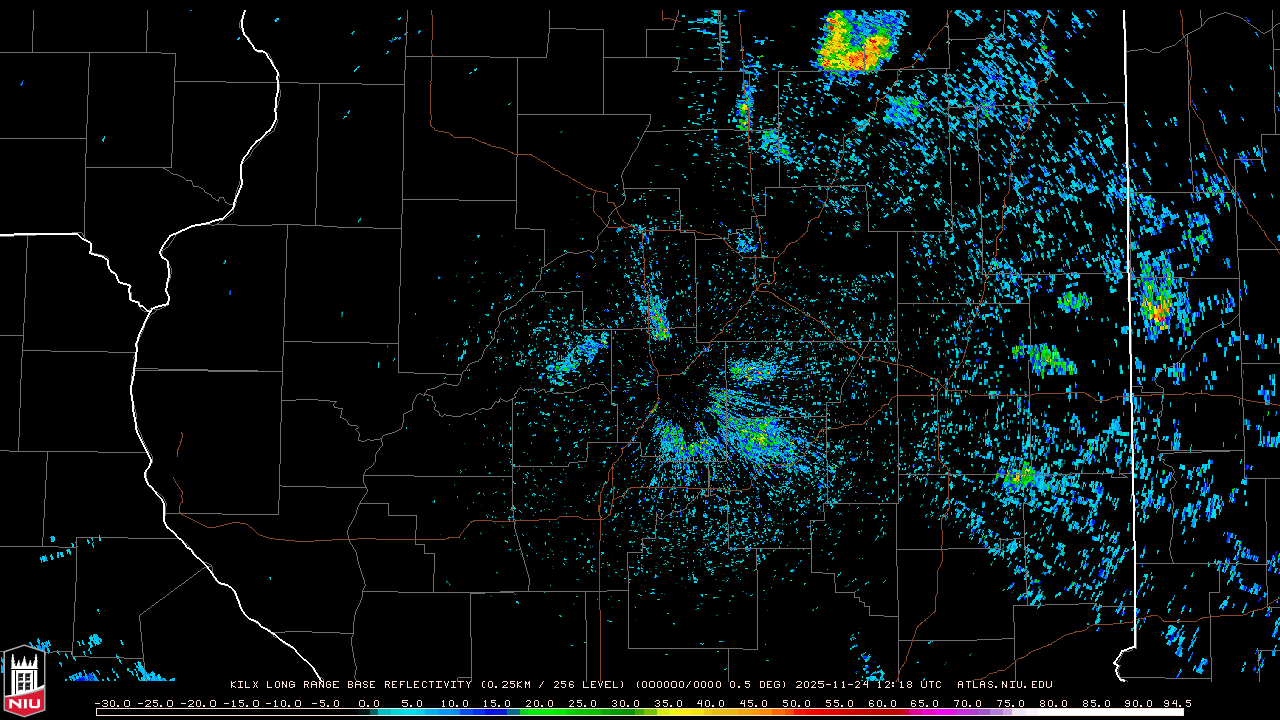Click the 35.0 label on color scale
Image resolution: width=1280 pixels, height=720 pixels.
[x=668, y=704]
